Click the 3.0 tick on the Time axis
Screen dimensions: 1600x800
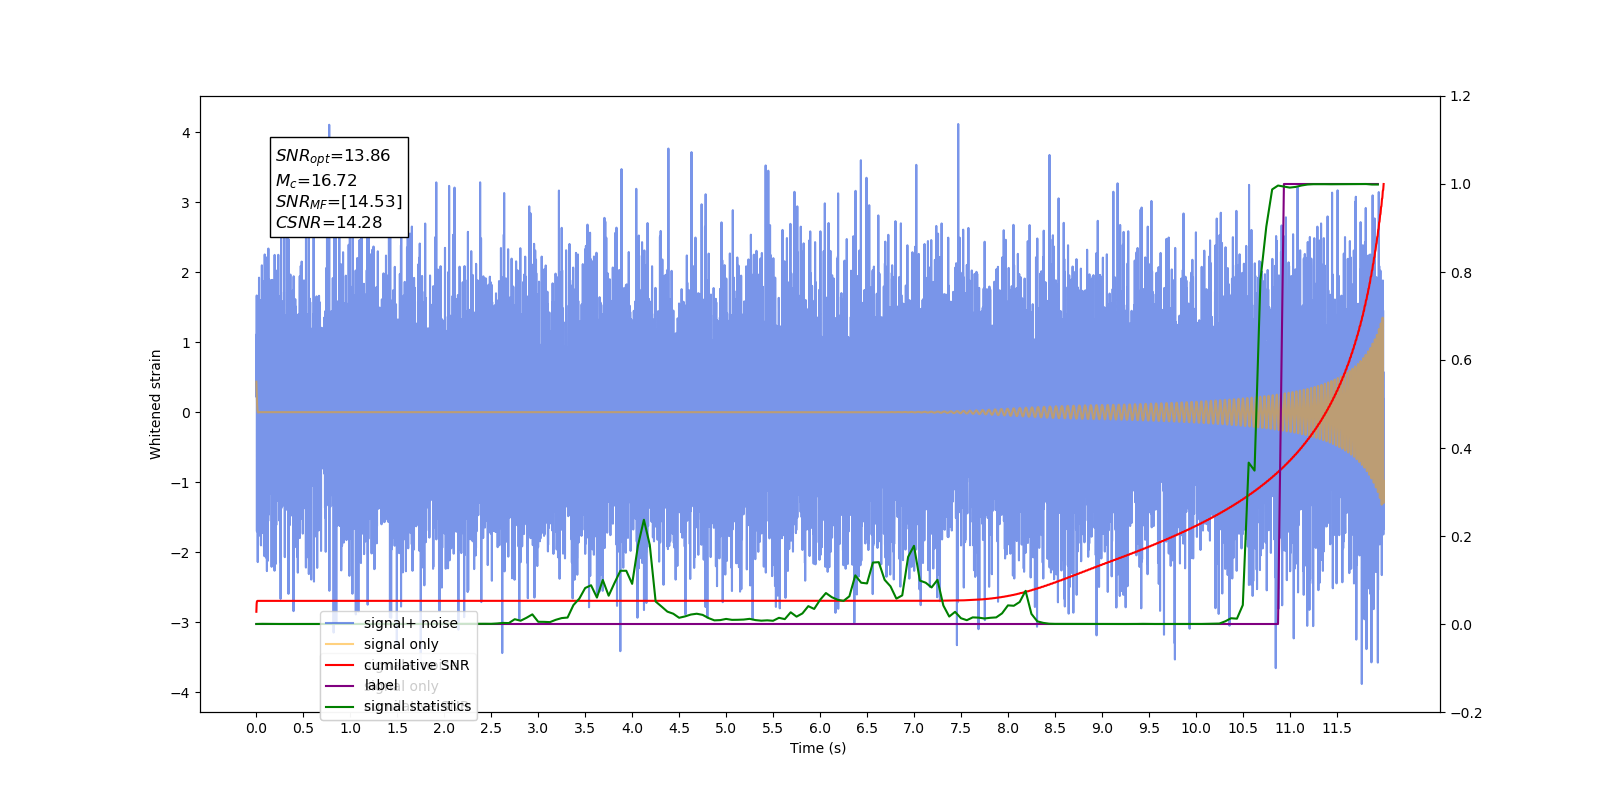[x=538, y=728]
